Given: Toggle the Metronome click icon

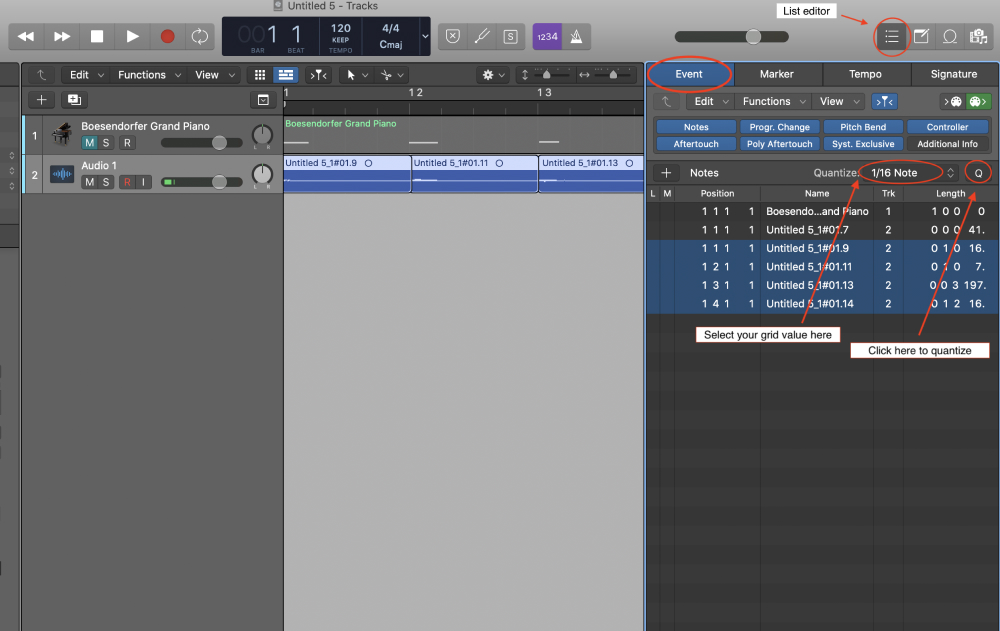Looking at the screenshot, I should click(x=576, y=36).
